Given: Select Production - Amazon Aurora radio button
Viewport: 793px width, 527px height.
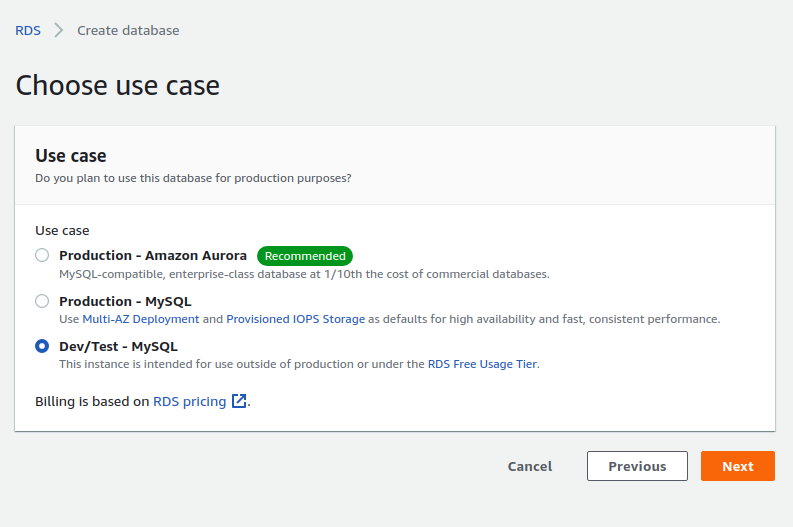Looking at the screenshot, I should [42, 255].
